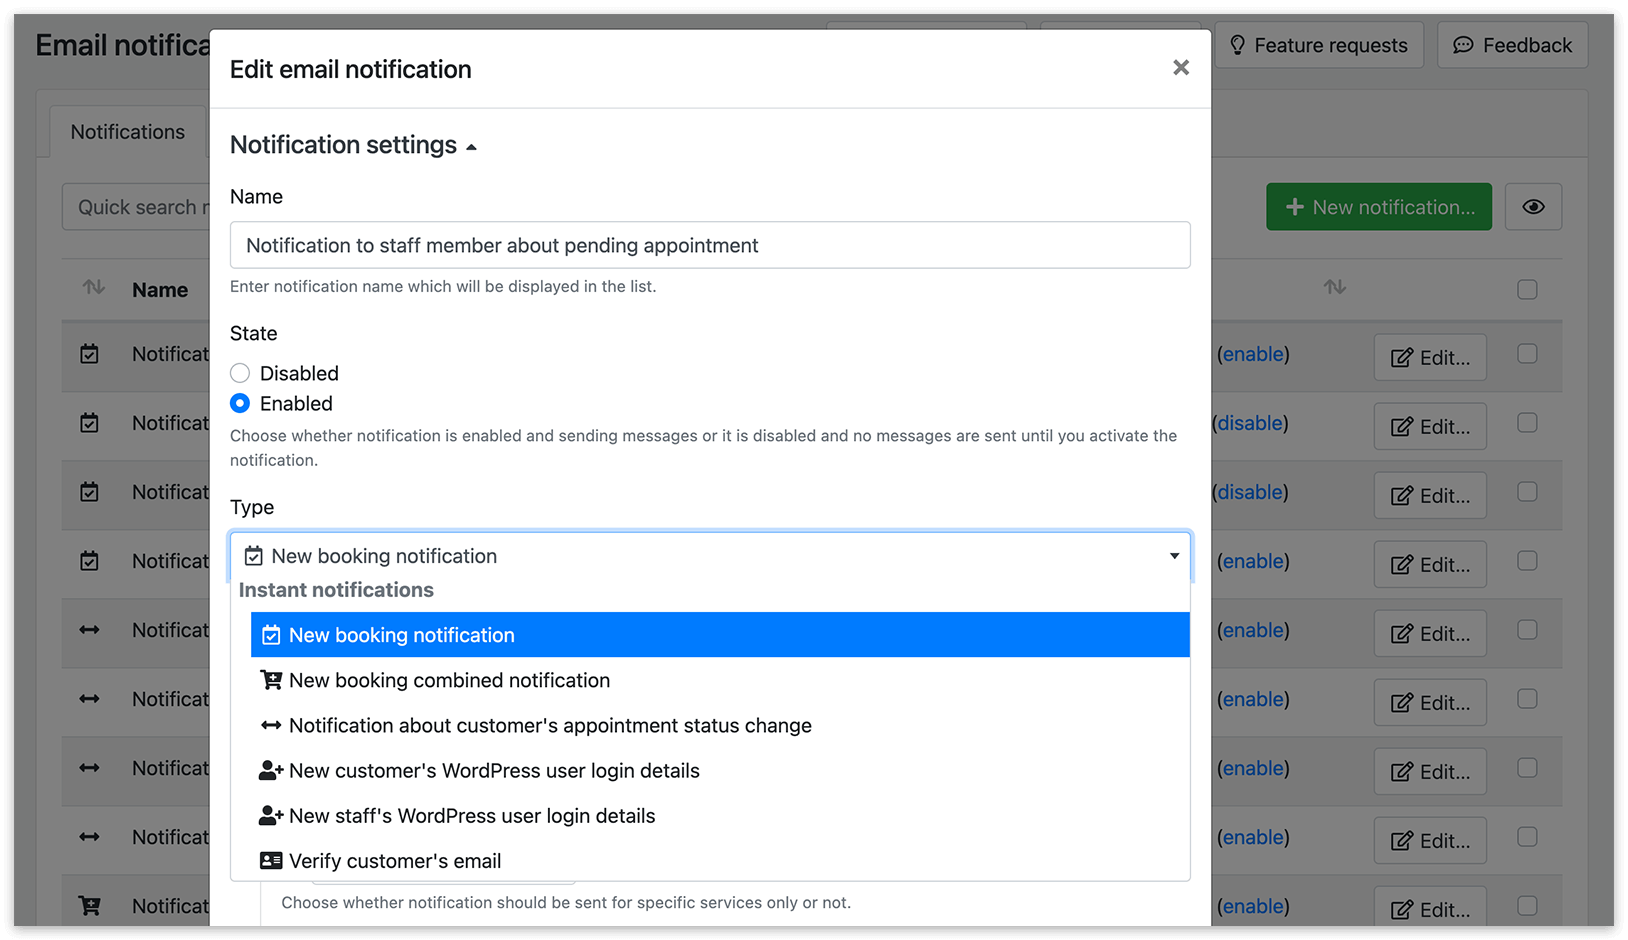Click speech bubble icon in Feedback button
The height and width of the screenshot is (940, 1628).
click(x=1463, y=45)
